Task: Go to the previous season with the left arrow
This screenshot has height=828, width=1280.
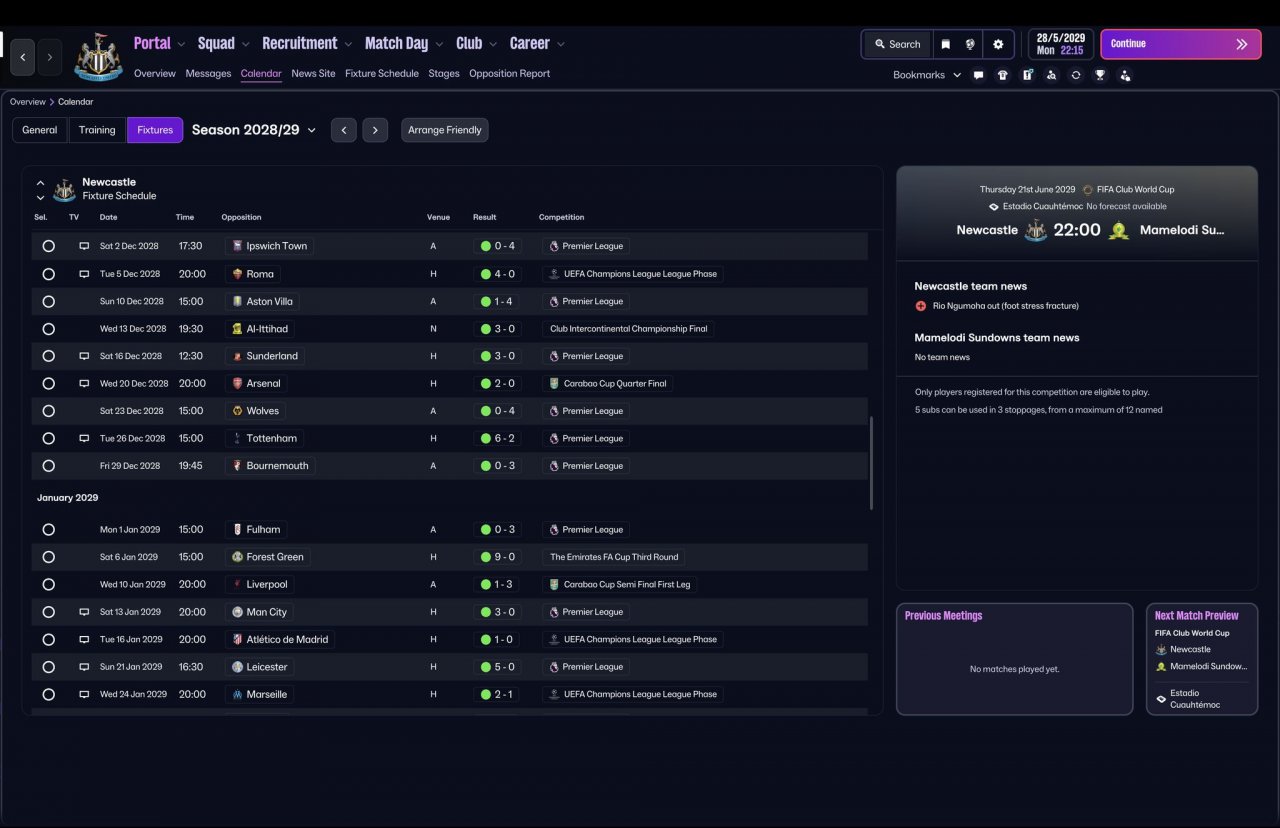Action: pos(344,130)
